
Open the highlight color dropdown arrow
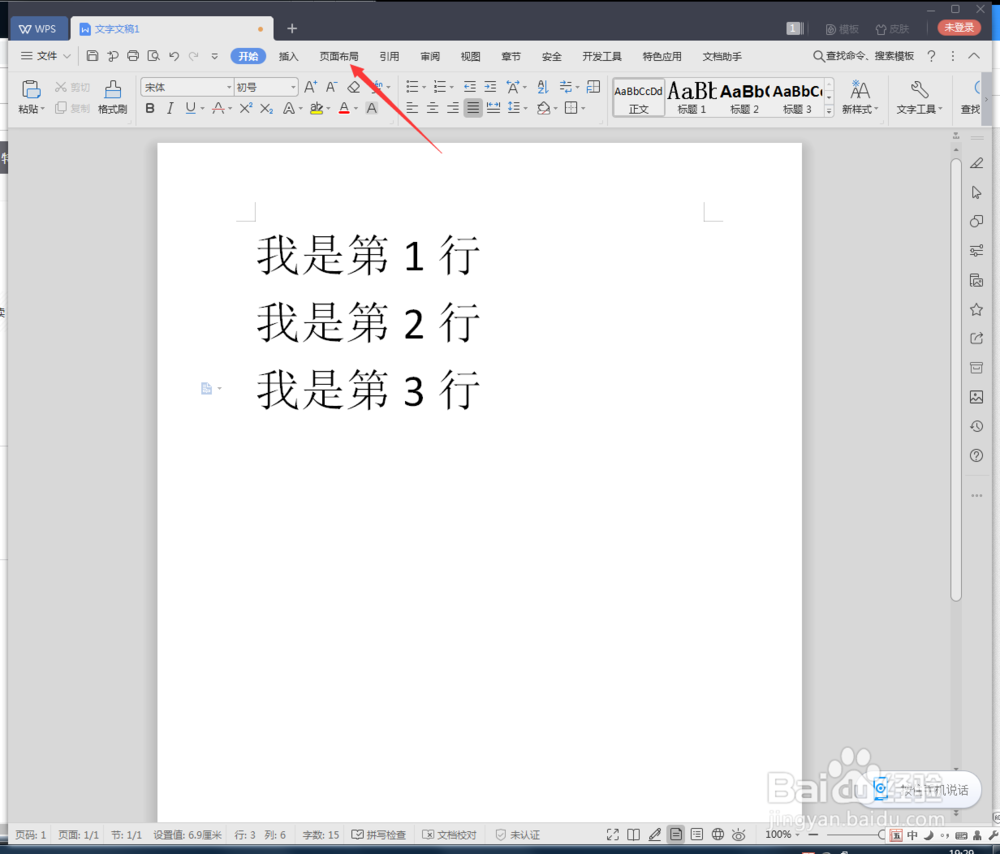coord(328,109)
